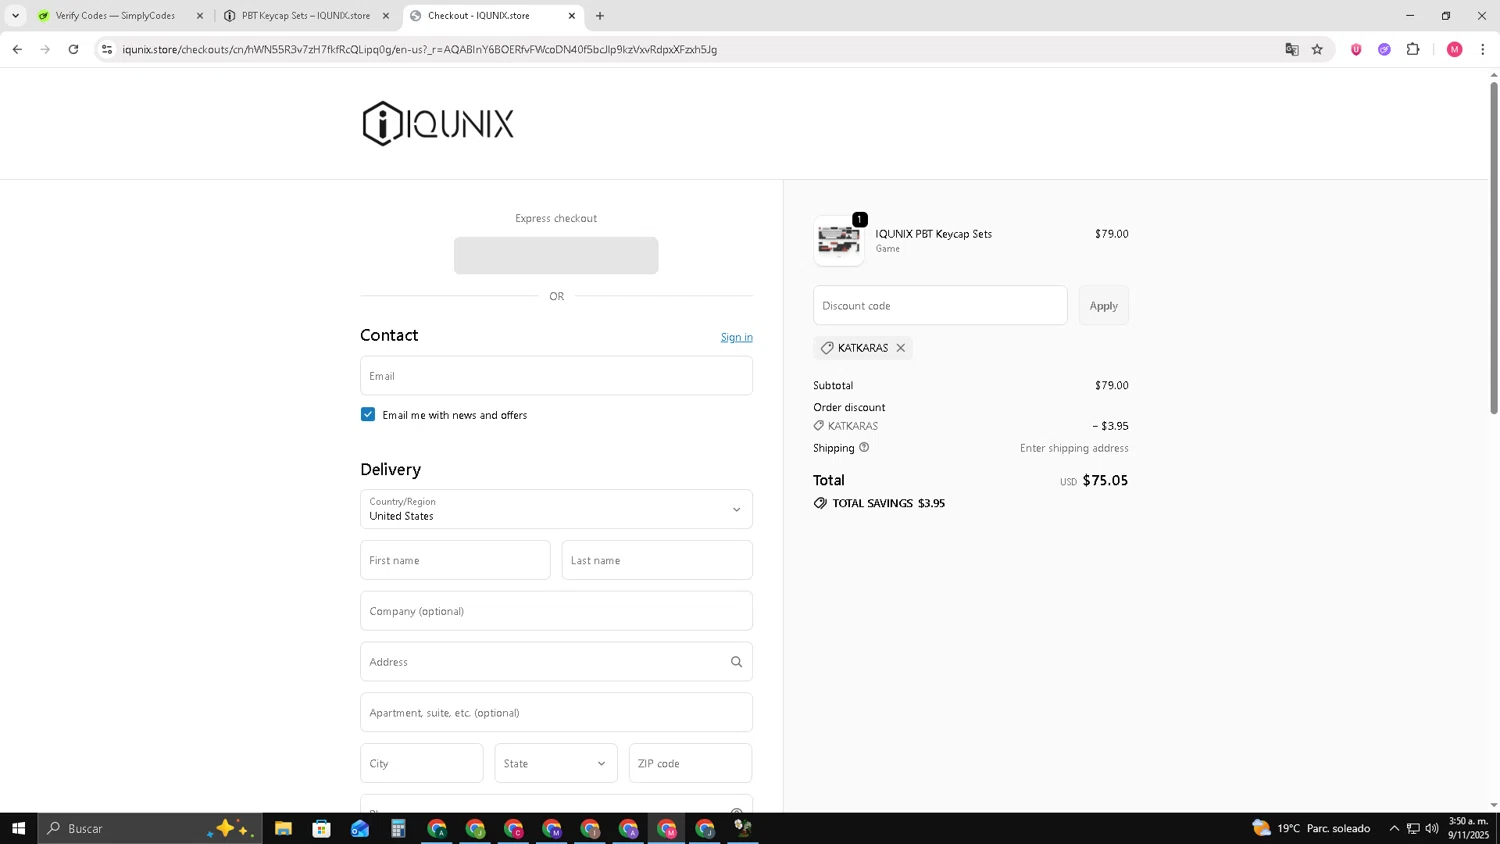Viewport: 1500px width, 844px height.
Task: Remove the KATKARAS discount code
Action: pos(900,348)
